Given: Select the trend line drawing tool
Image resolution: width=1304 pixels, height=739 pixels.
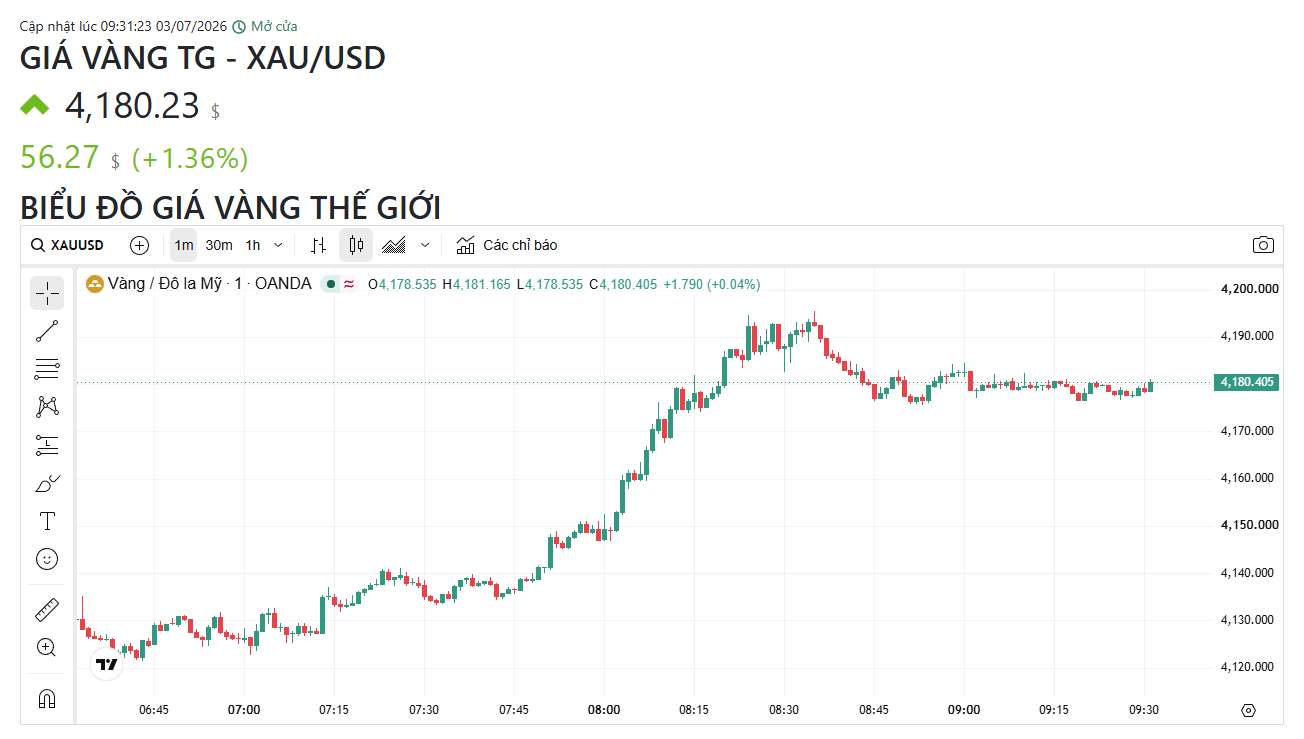Looking at the screenshot, I should pyautogui.click(x=47, y=331).
